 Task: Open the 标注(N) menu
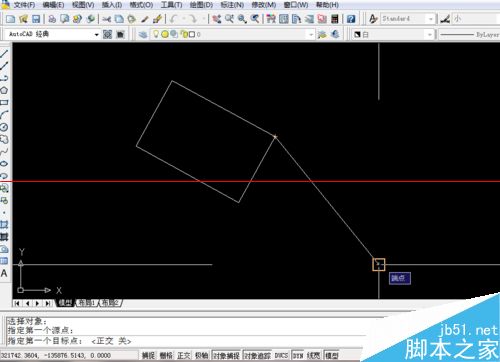point(232,5)
